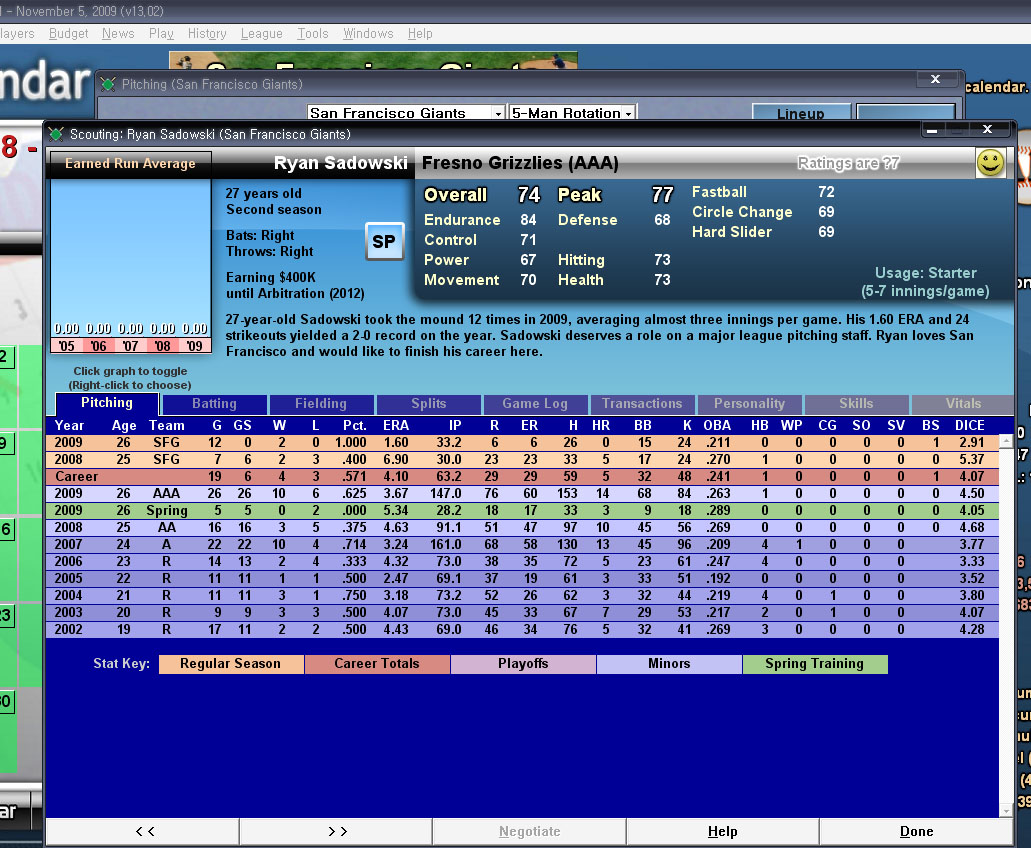Screen dimensions: 1031x848
Task: Click the Earned Run Average graph header
Action: click(x=130, y=164)
